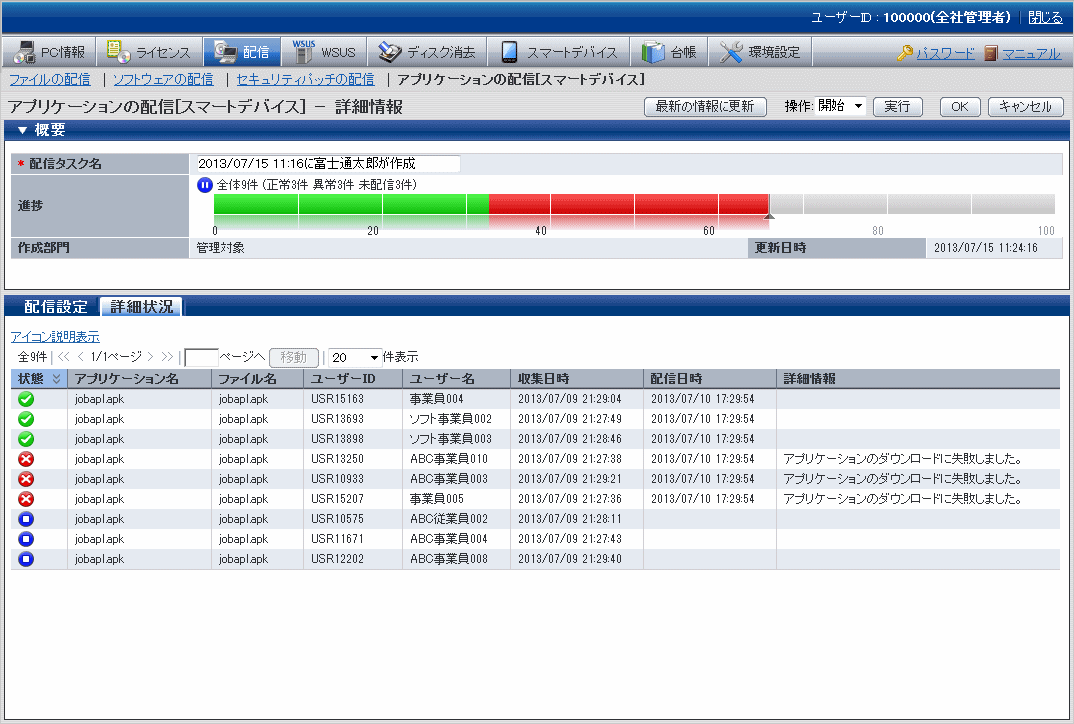This screenshot has width=1074, height=724.
Task: Open ディスク消去 disk erase icon
Action: (389, 52)
